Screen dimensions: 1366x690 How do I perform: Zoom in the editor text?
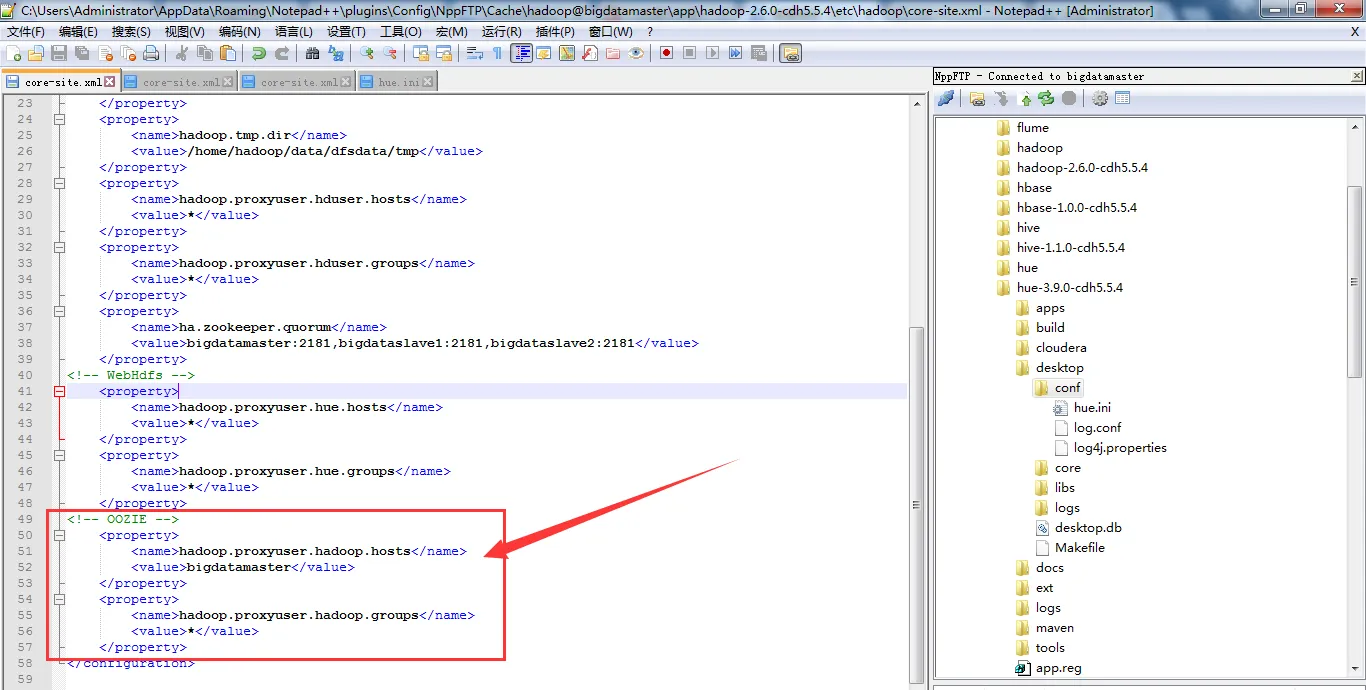(367, 53)
